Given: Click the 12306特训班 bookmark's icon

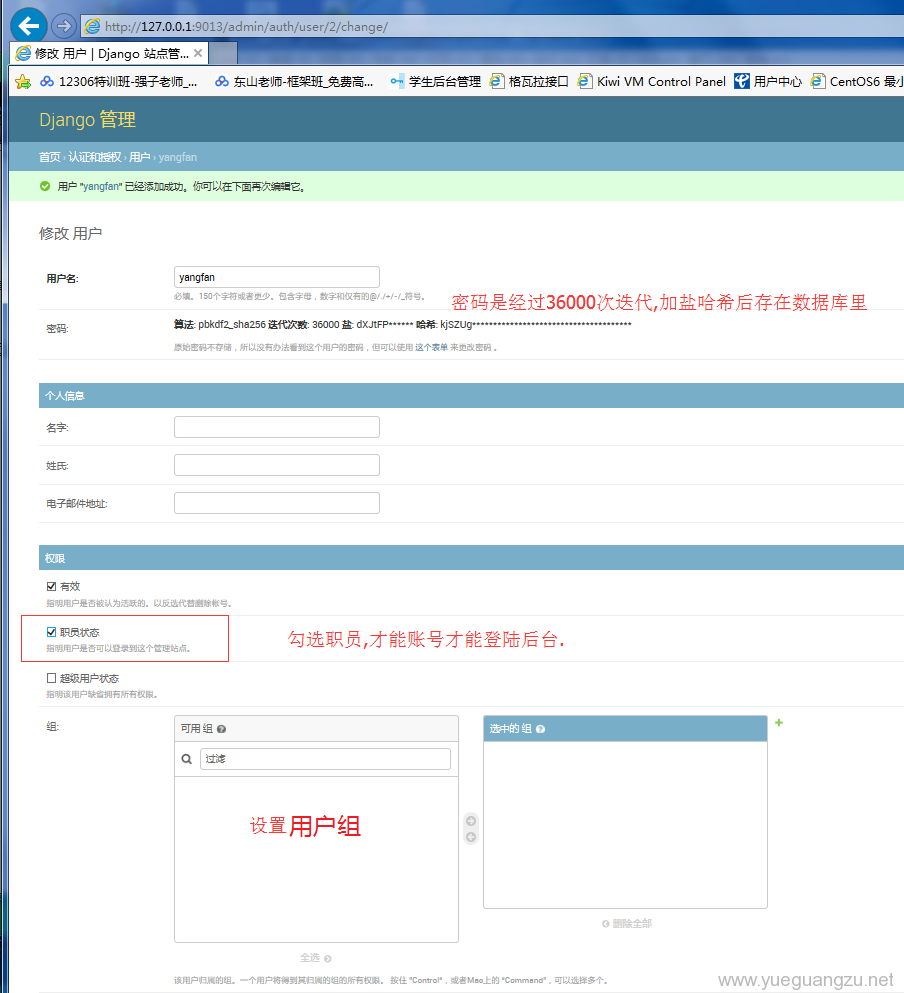Looking at the screenshot, I should pyautogui.click(x=47, y=81).
